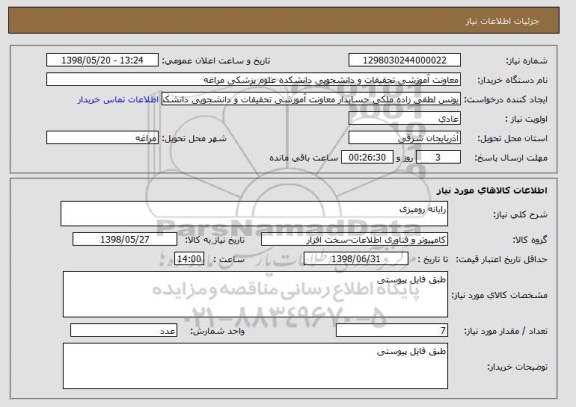Screen dimensions: 576x407
Task: Click the label شماره نیاز
Action: click(526, 61)
